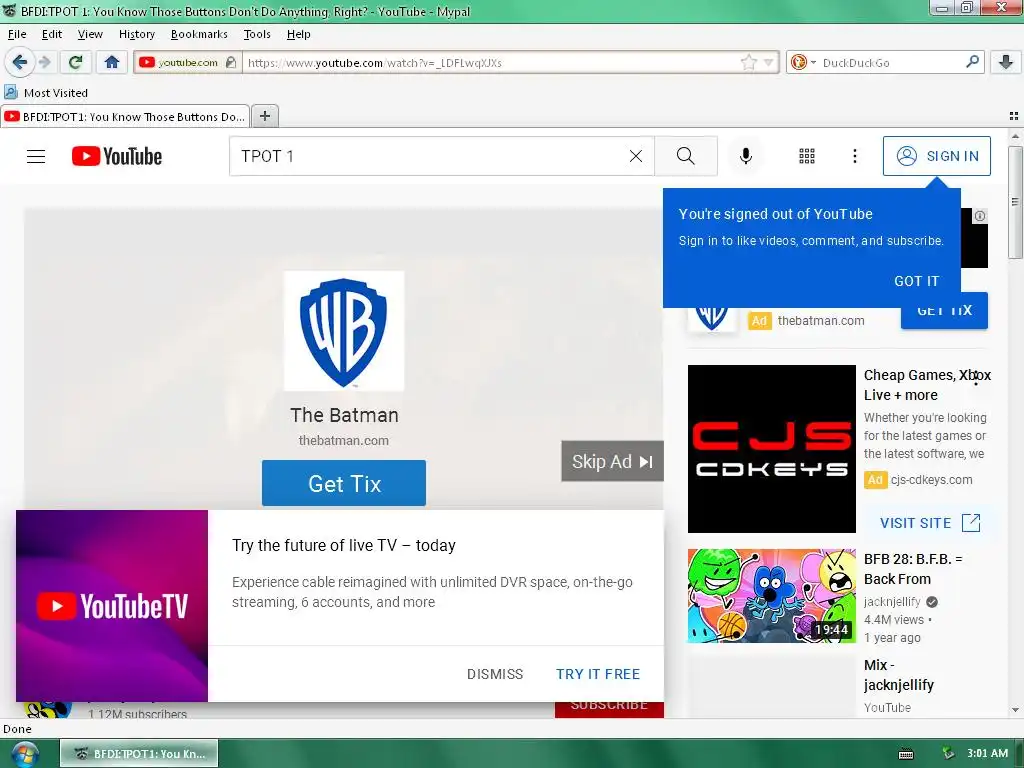Open the on-screen keyboard tray icon
This screenshot has width=1024, height=768.
tap(906, 754)
